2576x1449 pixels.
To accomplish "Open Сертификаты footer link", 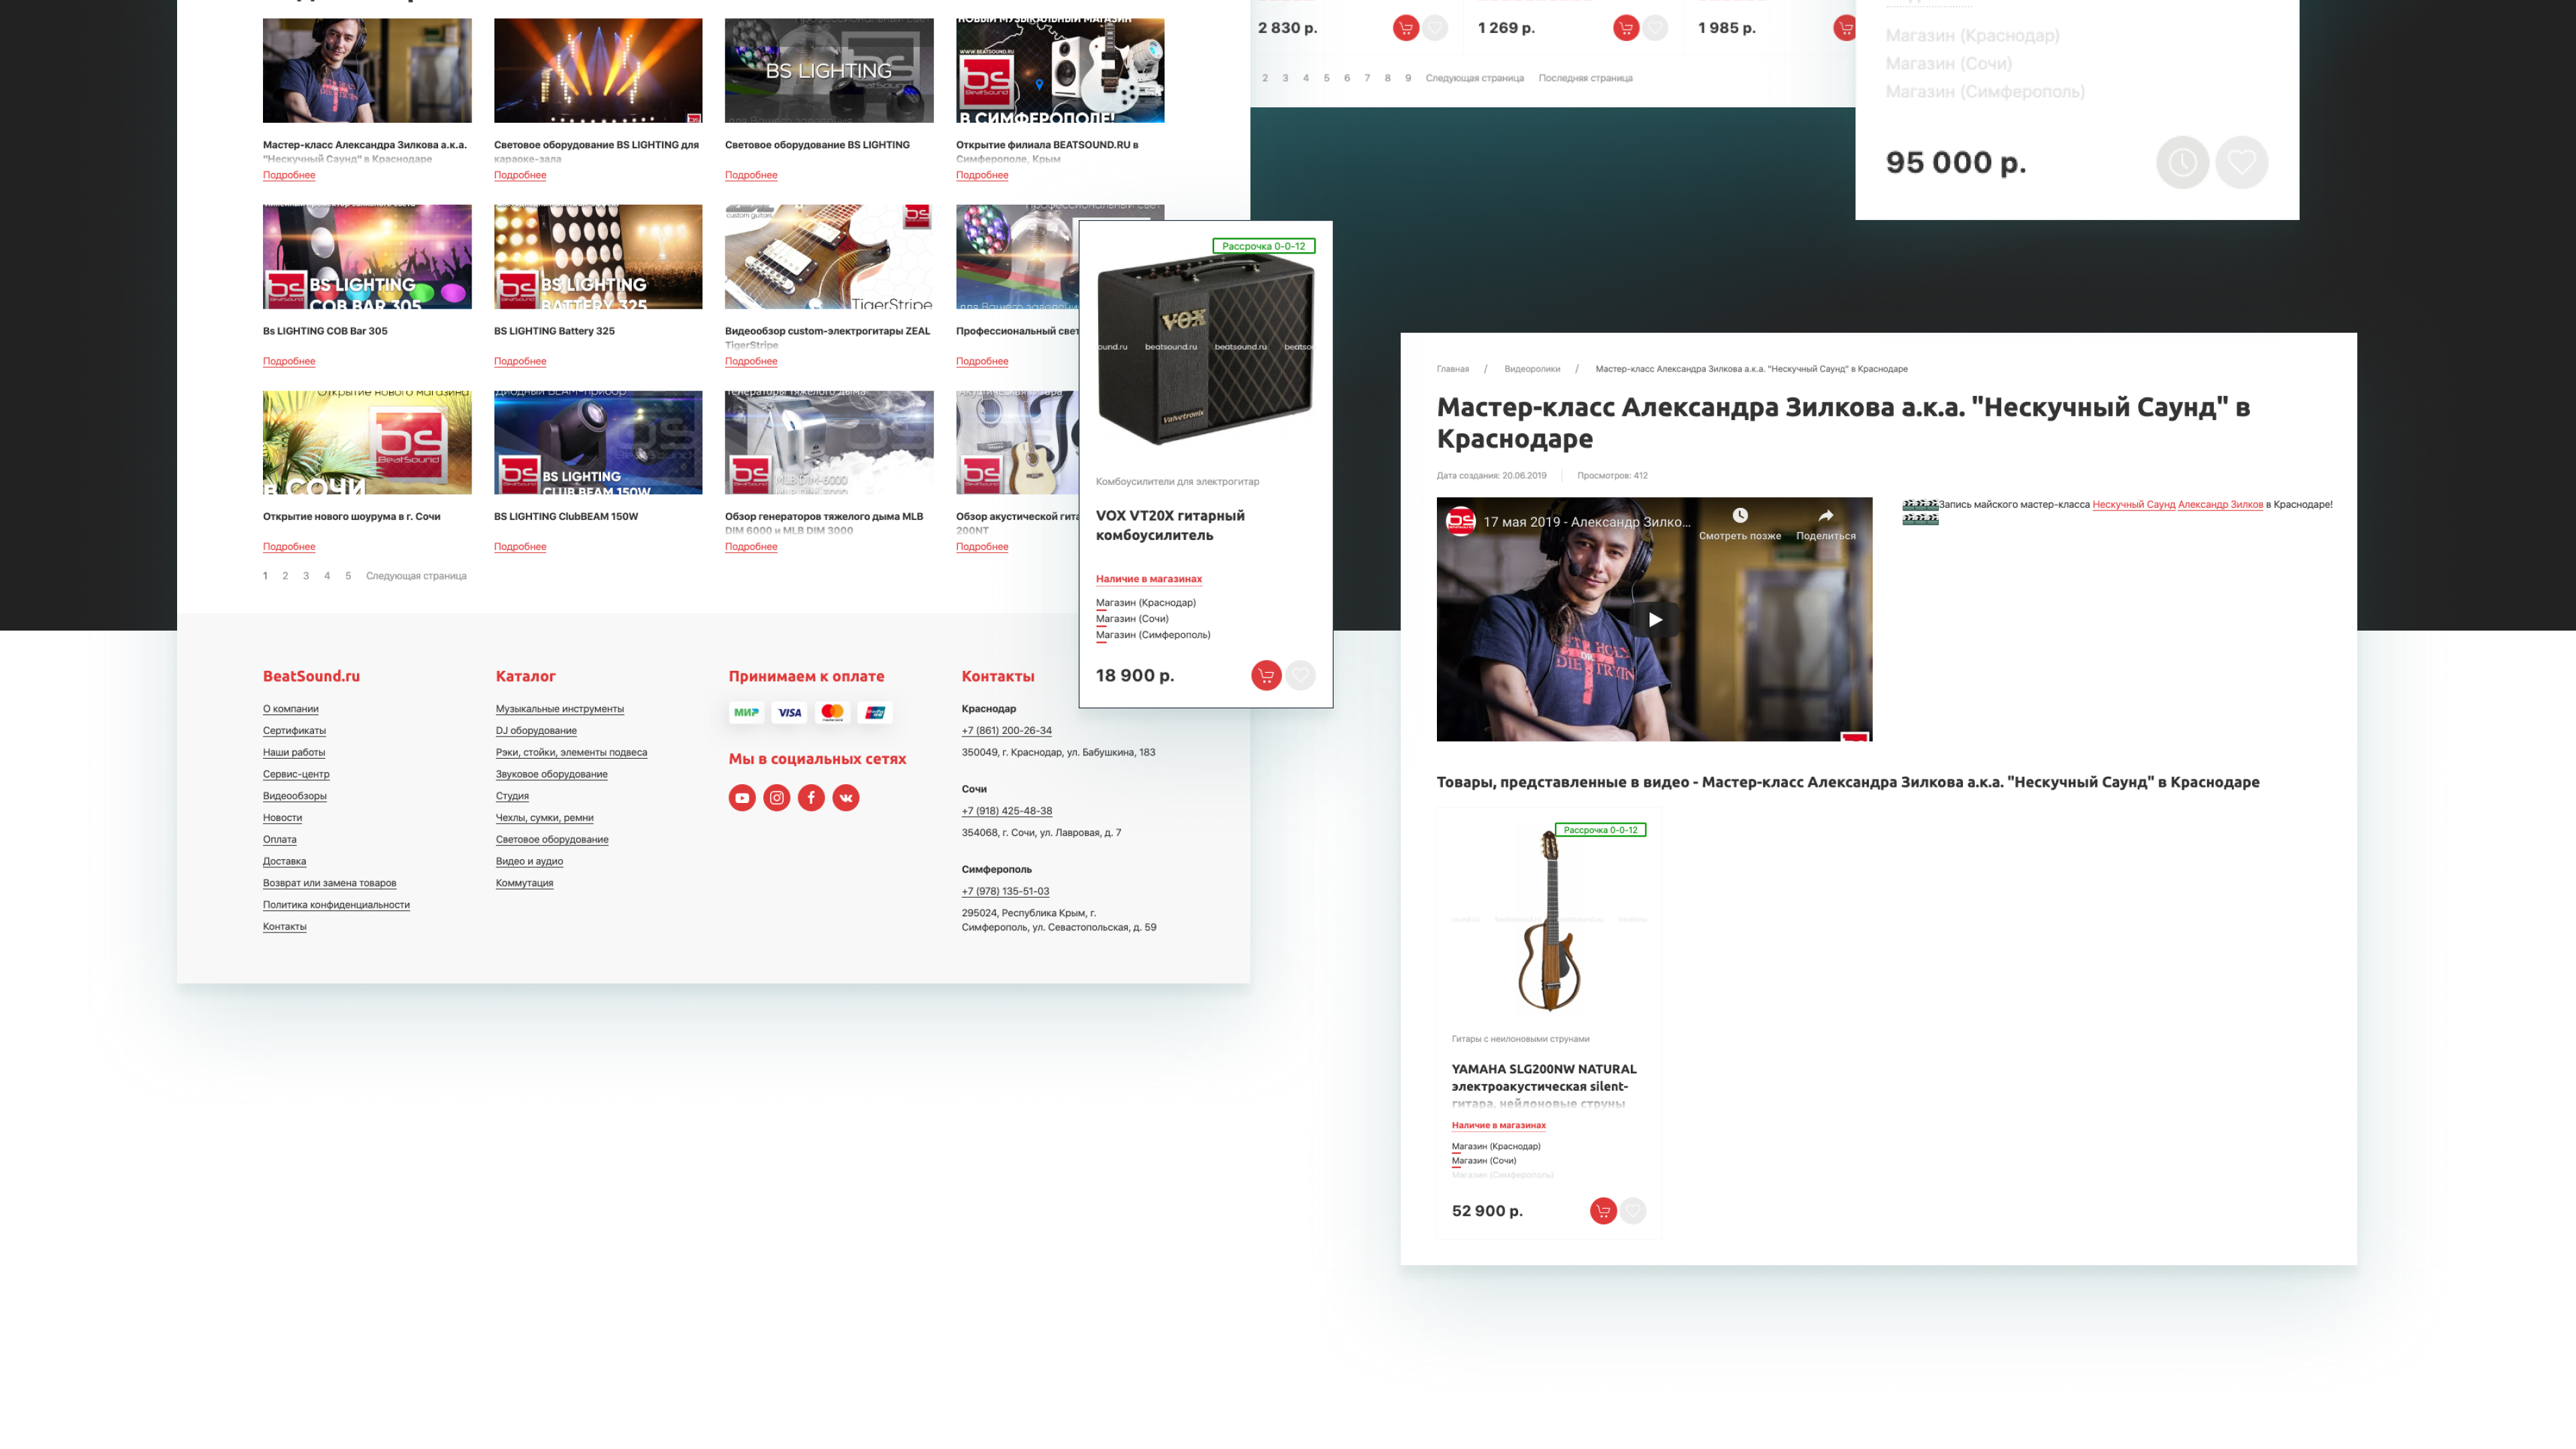I will (294, 731).
